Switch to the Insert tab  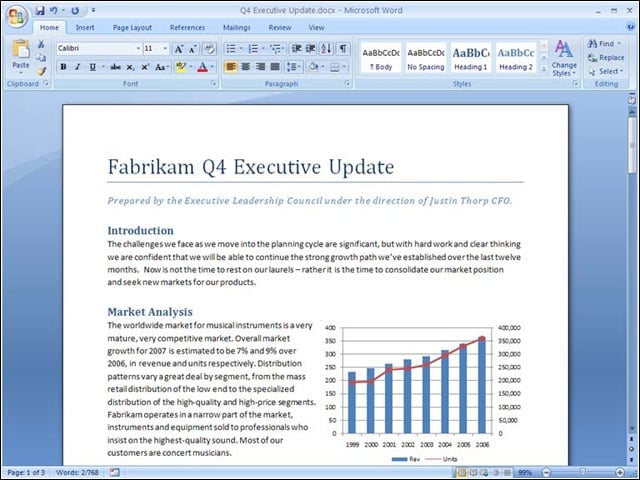click(x=85, y=28)
